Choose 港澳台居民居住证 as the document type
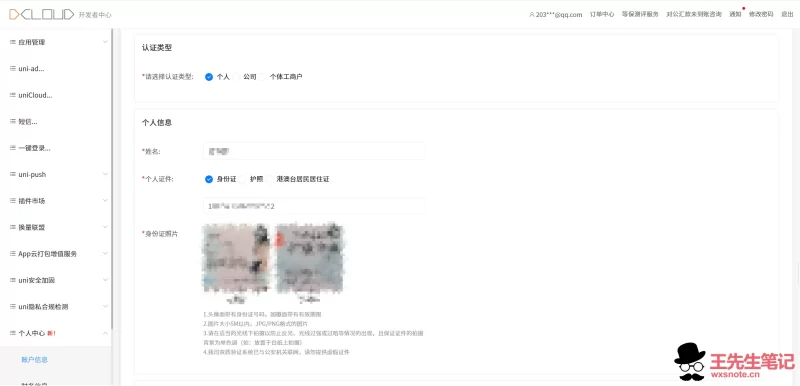This screenshot has width=800, height=386. [269, 179]
